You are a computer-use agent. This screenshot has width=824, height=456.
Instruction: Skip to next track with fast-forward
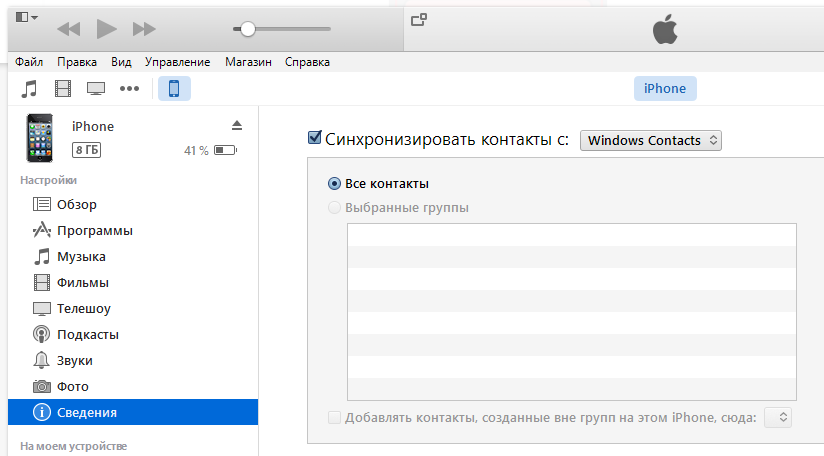pyautogui.click(x=144, y=28)
